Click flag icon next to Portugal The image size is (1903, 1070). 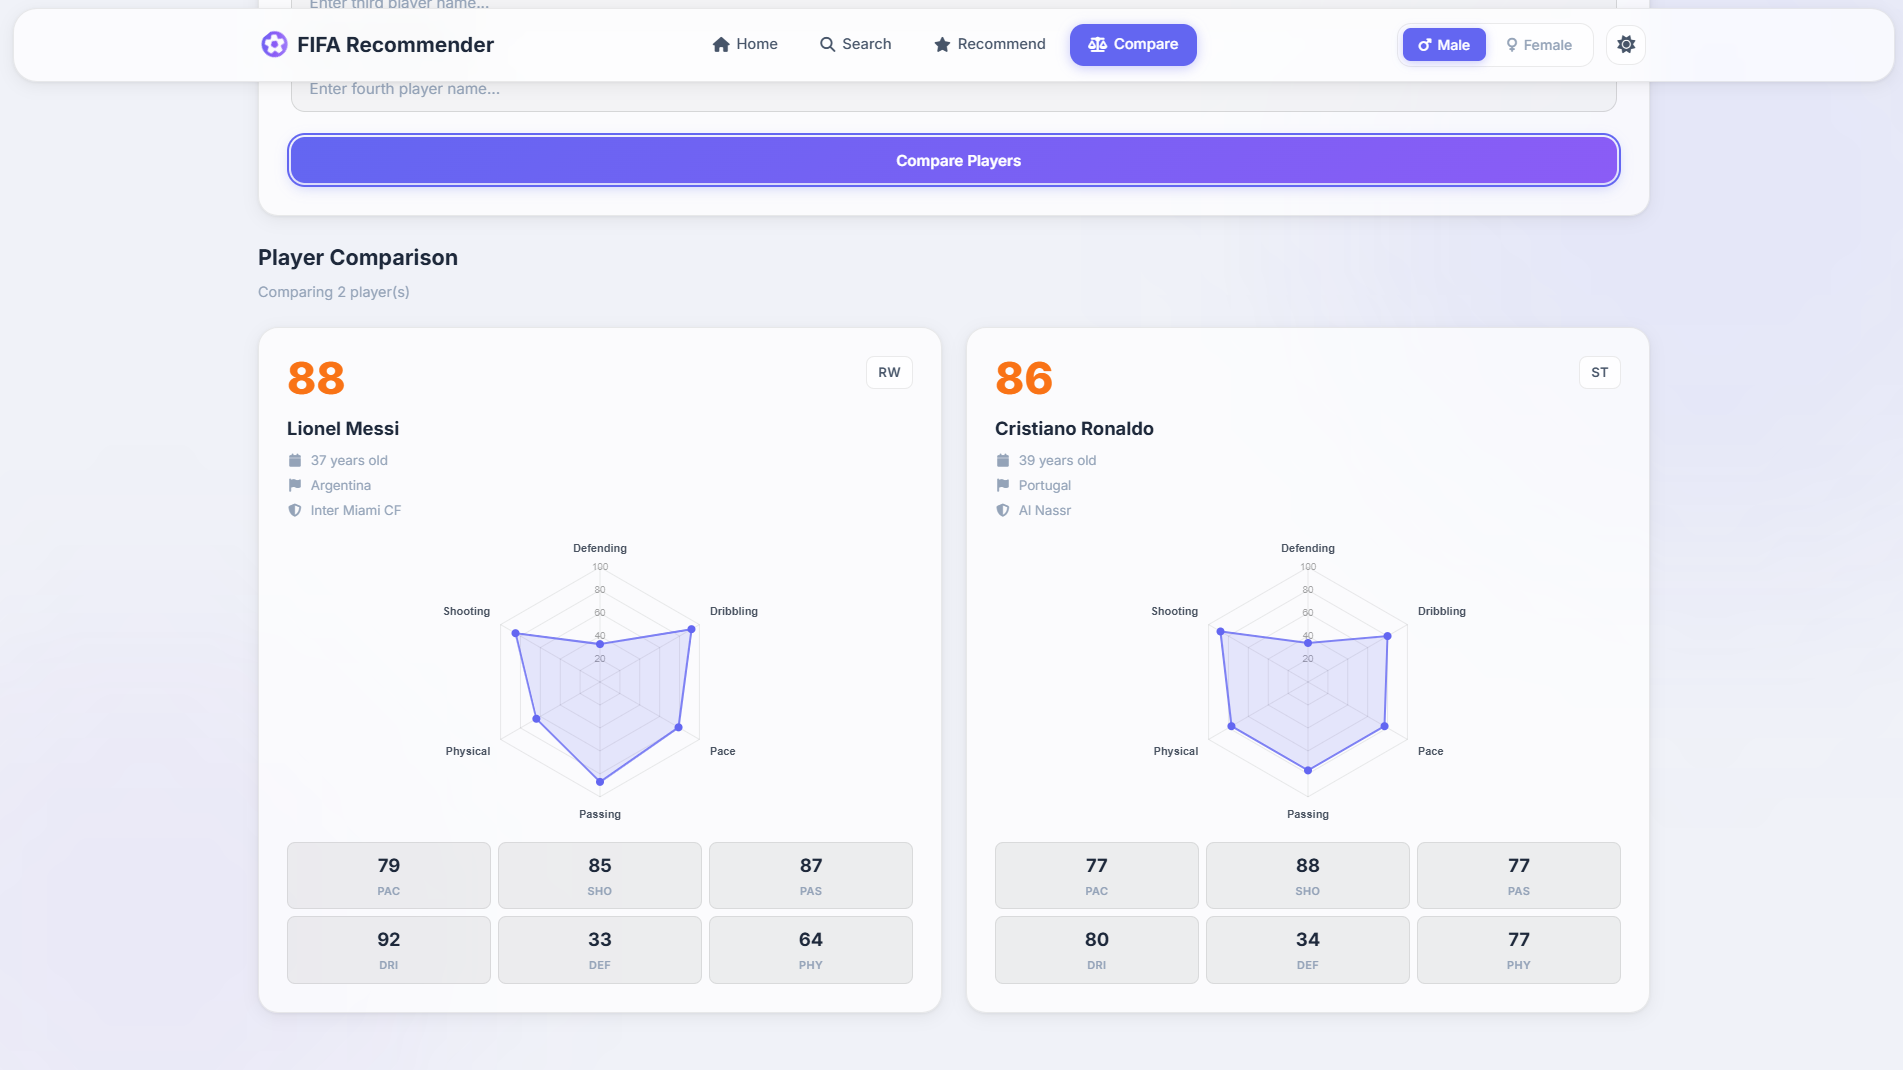(x=1003, y=485)
